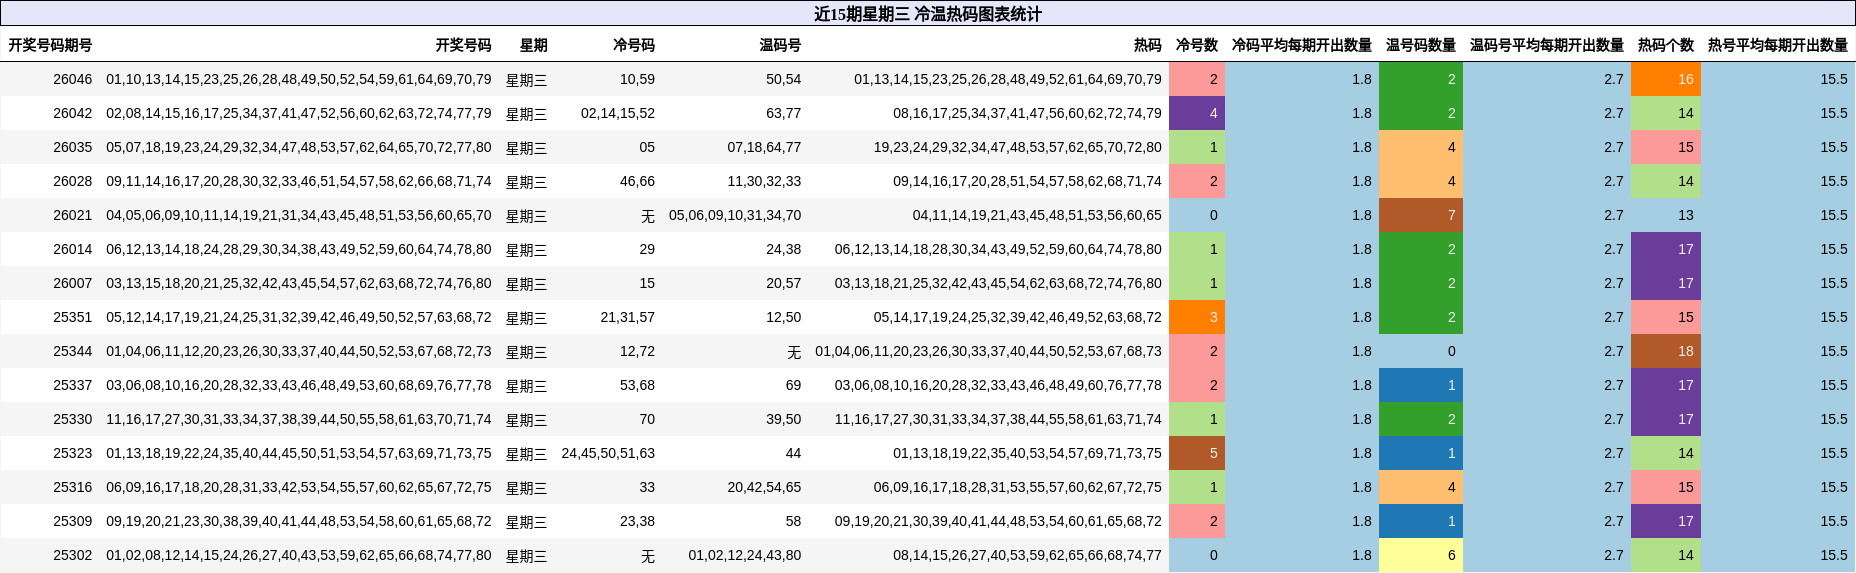This screenshot has width=1856, height=573.
Task: Click the blue warm count in row 25337
Action: pyautogui.click(x=1421, y=385)
